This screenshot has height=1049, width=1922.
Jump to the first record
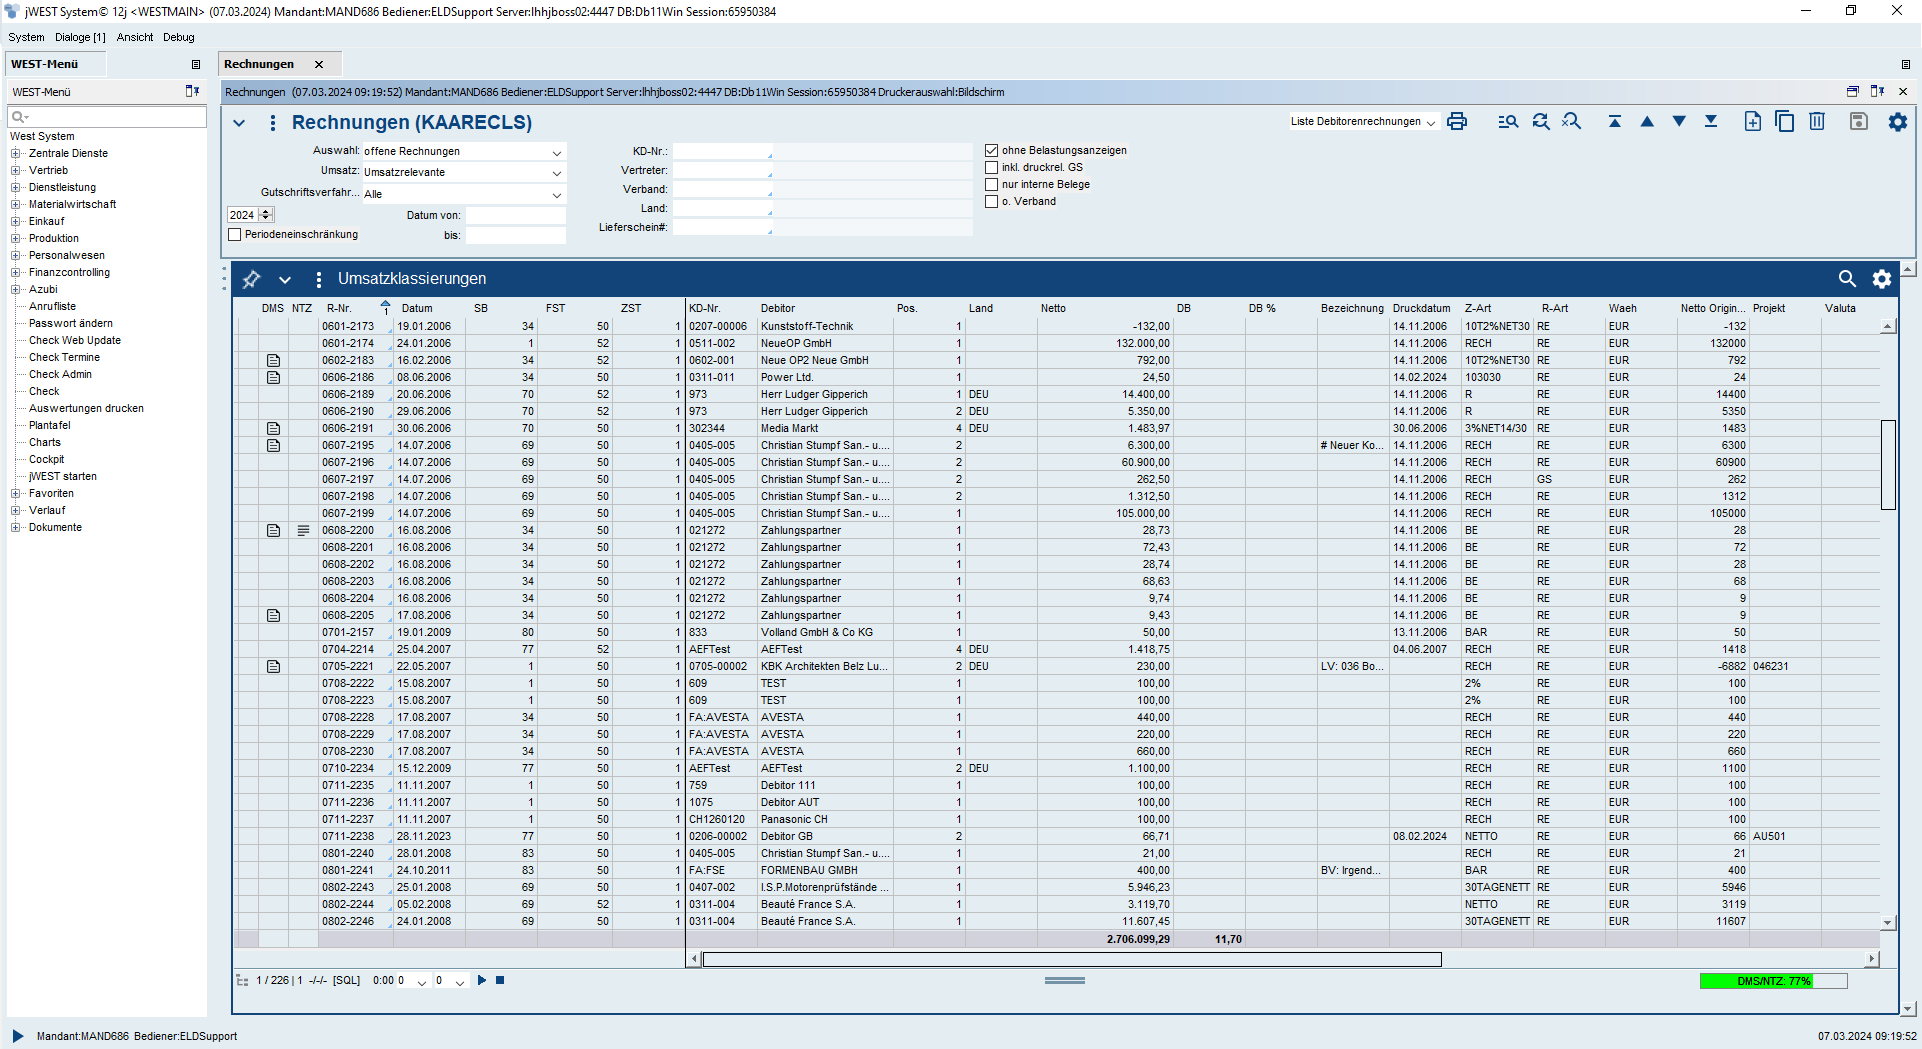(1615, 121)
